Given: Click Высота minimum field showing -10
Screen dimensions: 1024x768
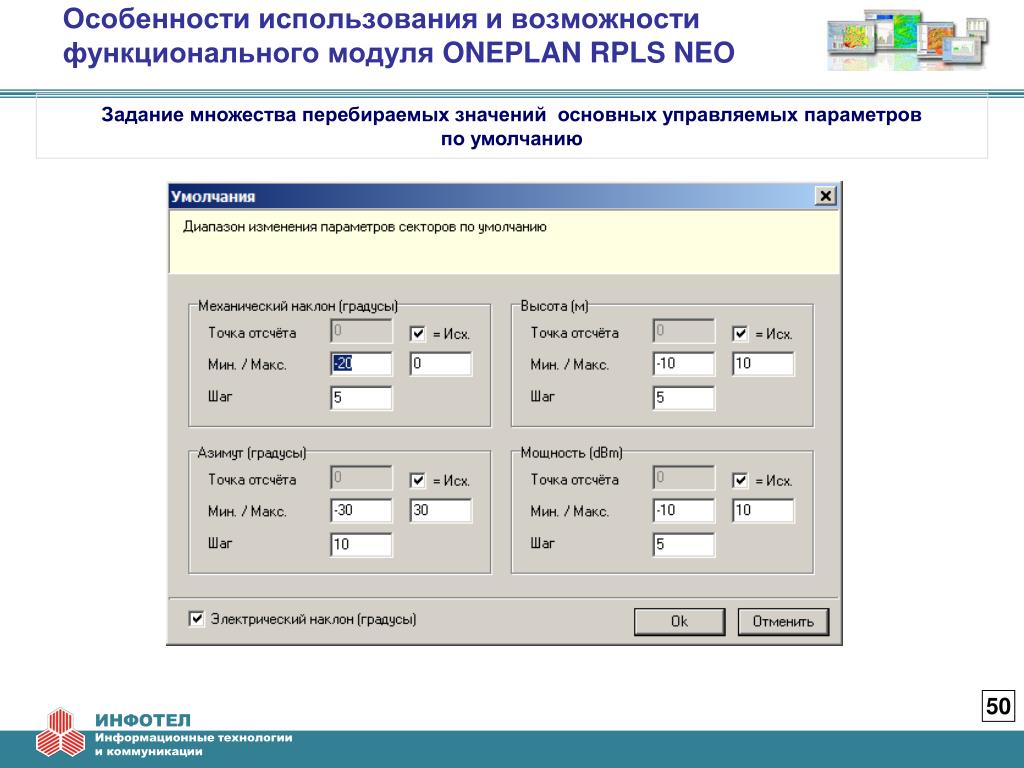Looking at the screenshot, I should [684, 364].
